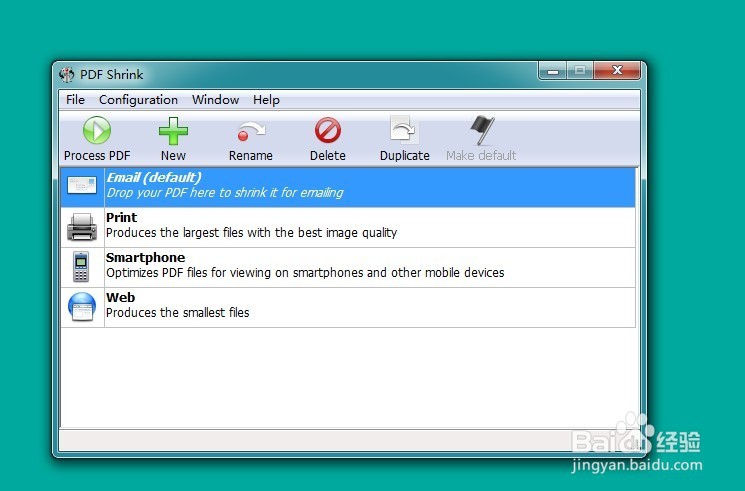
Task: Click the 'Process PDF' toolbar label
Action: pos(97,155)
